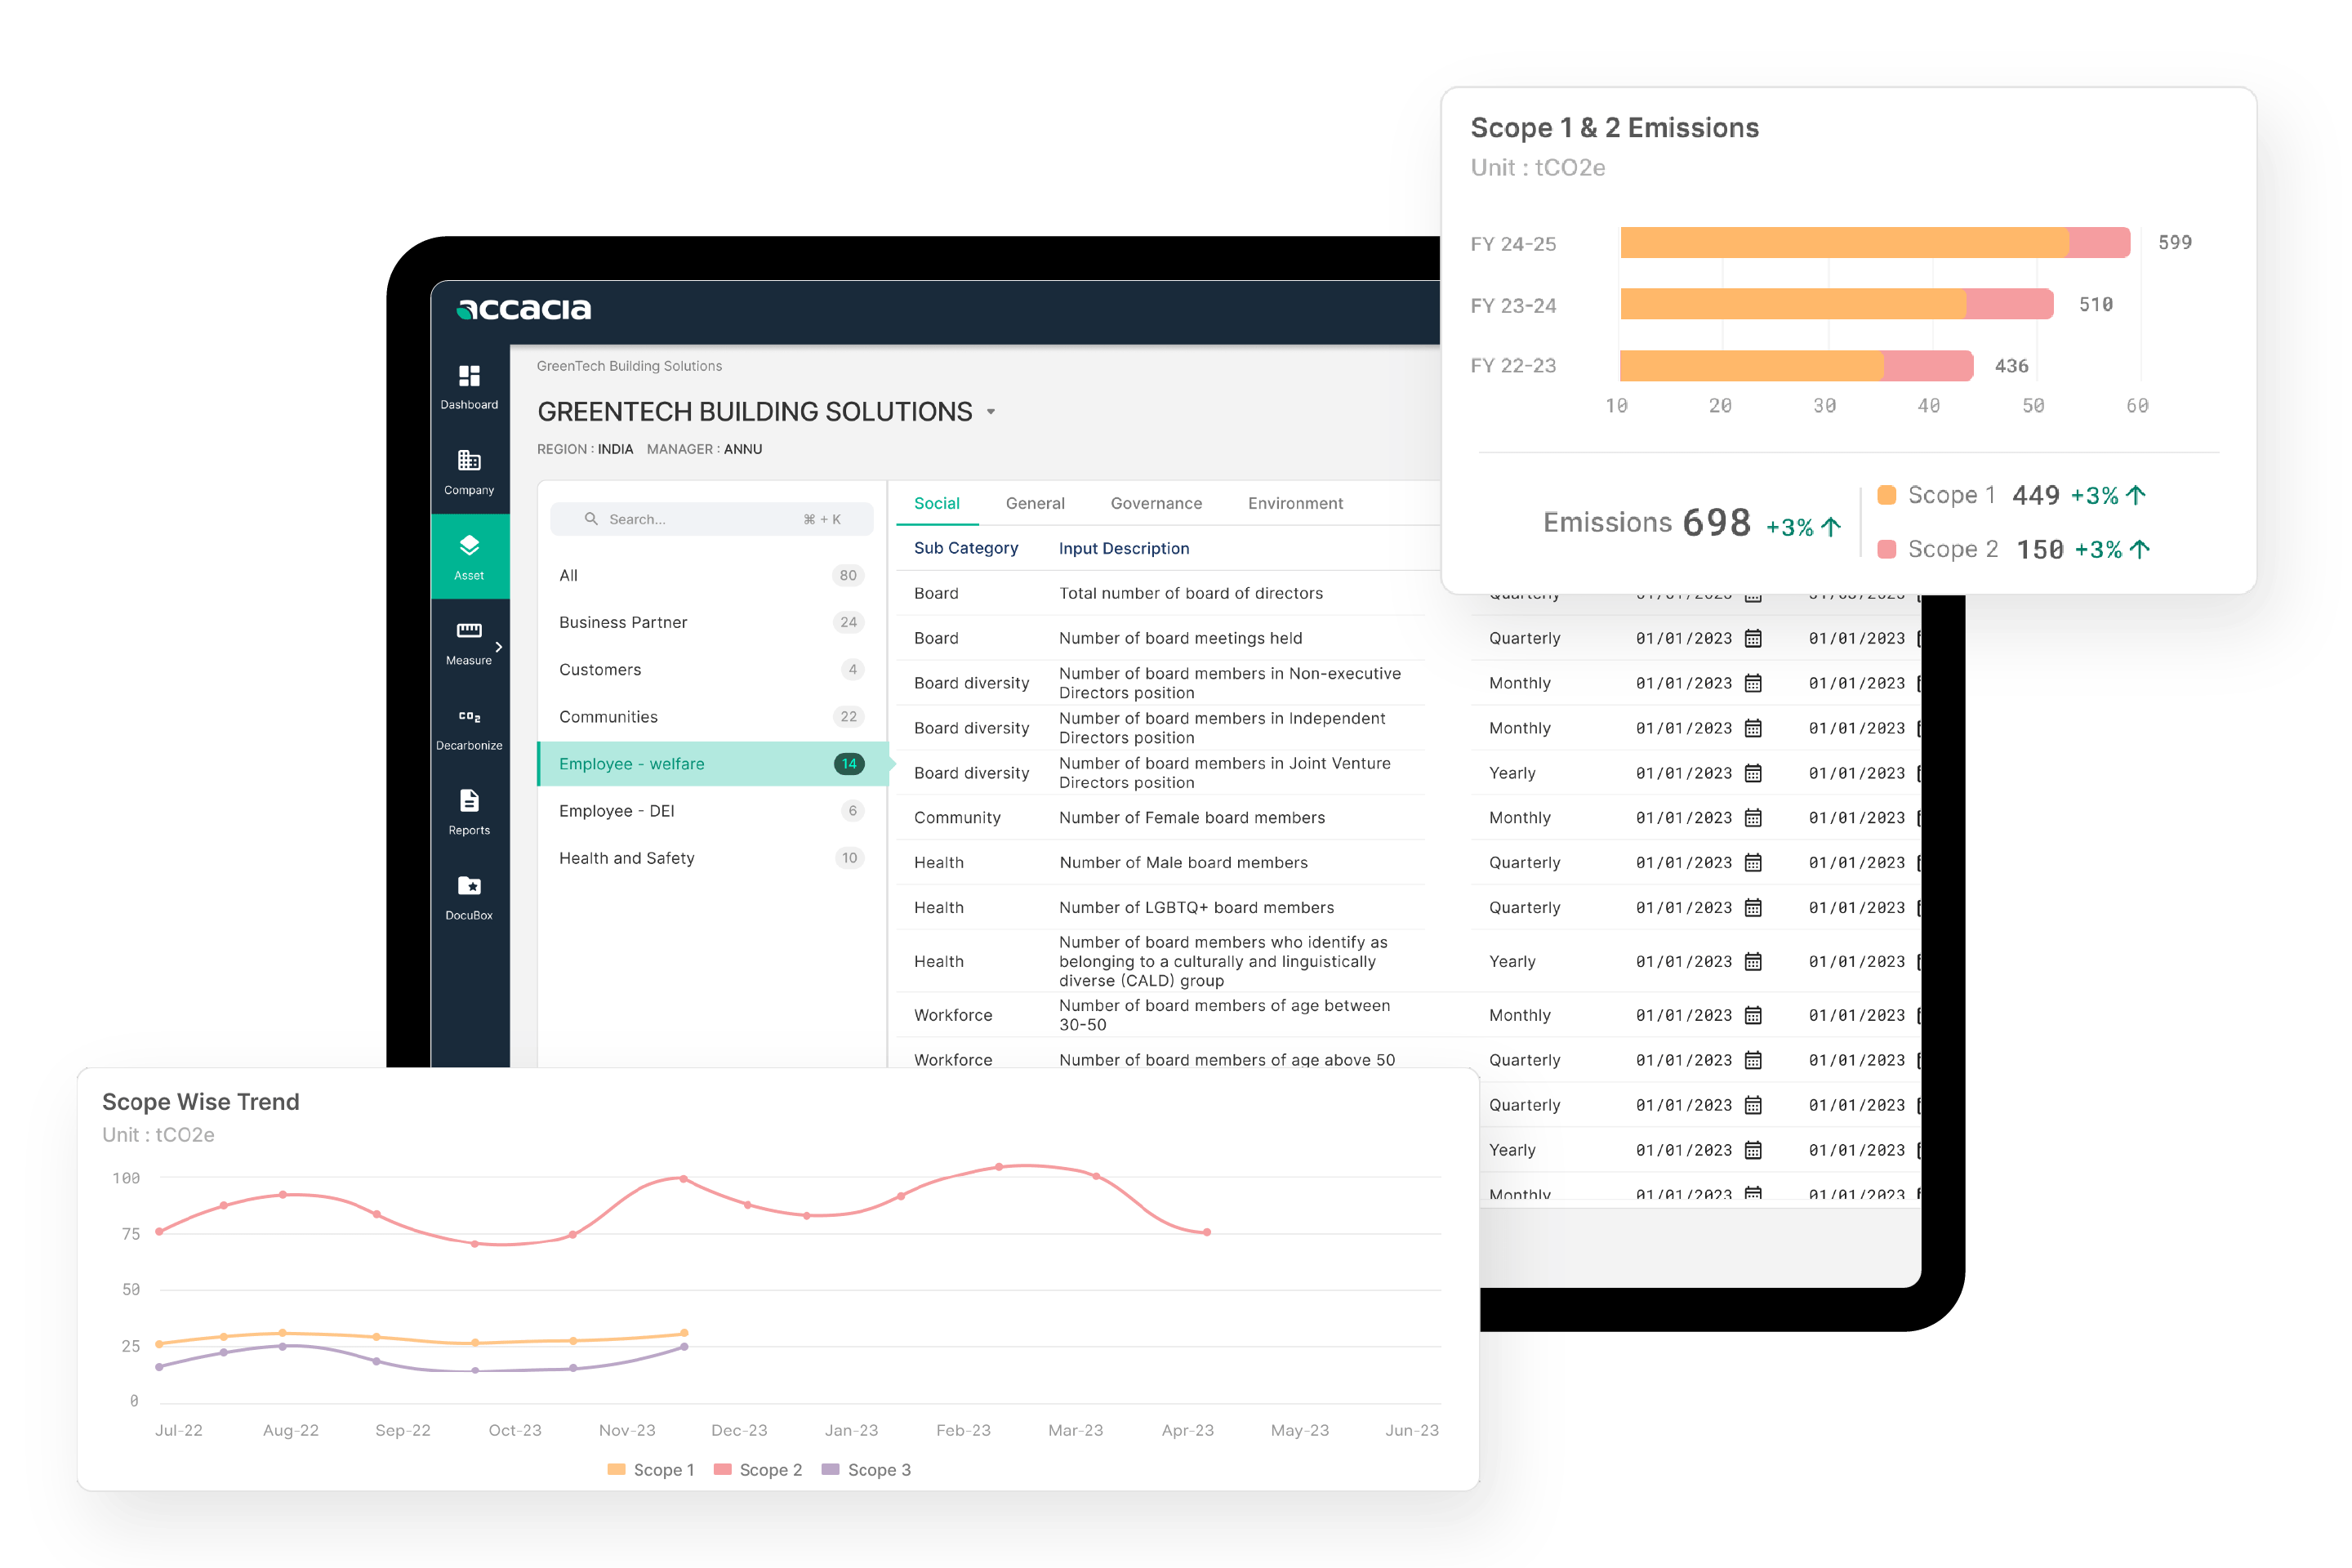Viewport: 2352px width, 1568px height.
Task: Click the GreenTech Building Solutions breadcrumb
Action: pyautogui.click(x=629, y=366)
